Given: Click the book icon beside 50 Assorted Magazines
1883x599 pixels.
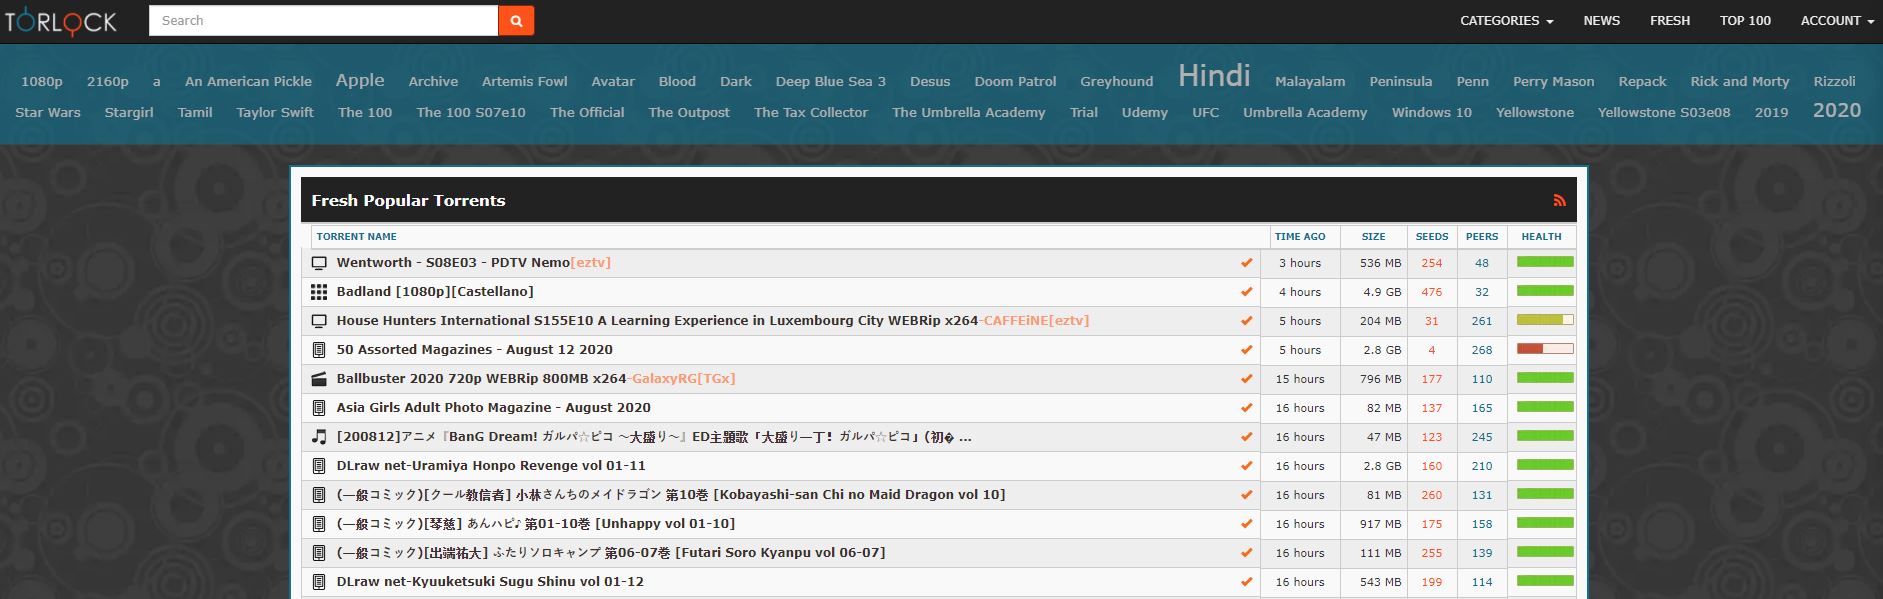Looking at the screenshot, I should pos(319,350).
